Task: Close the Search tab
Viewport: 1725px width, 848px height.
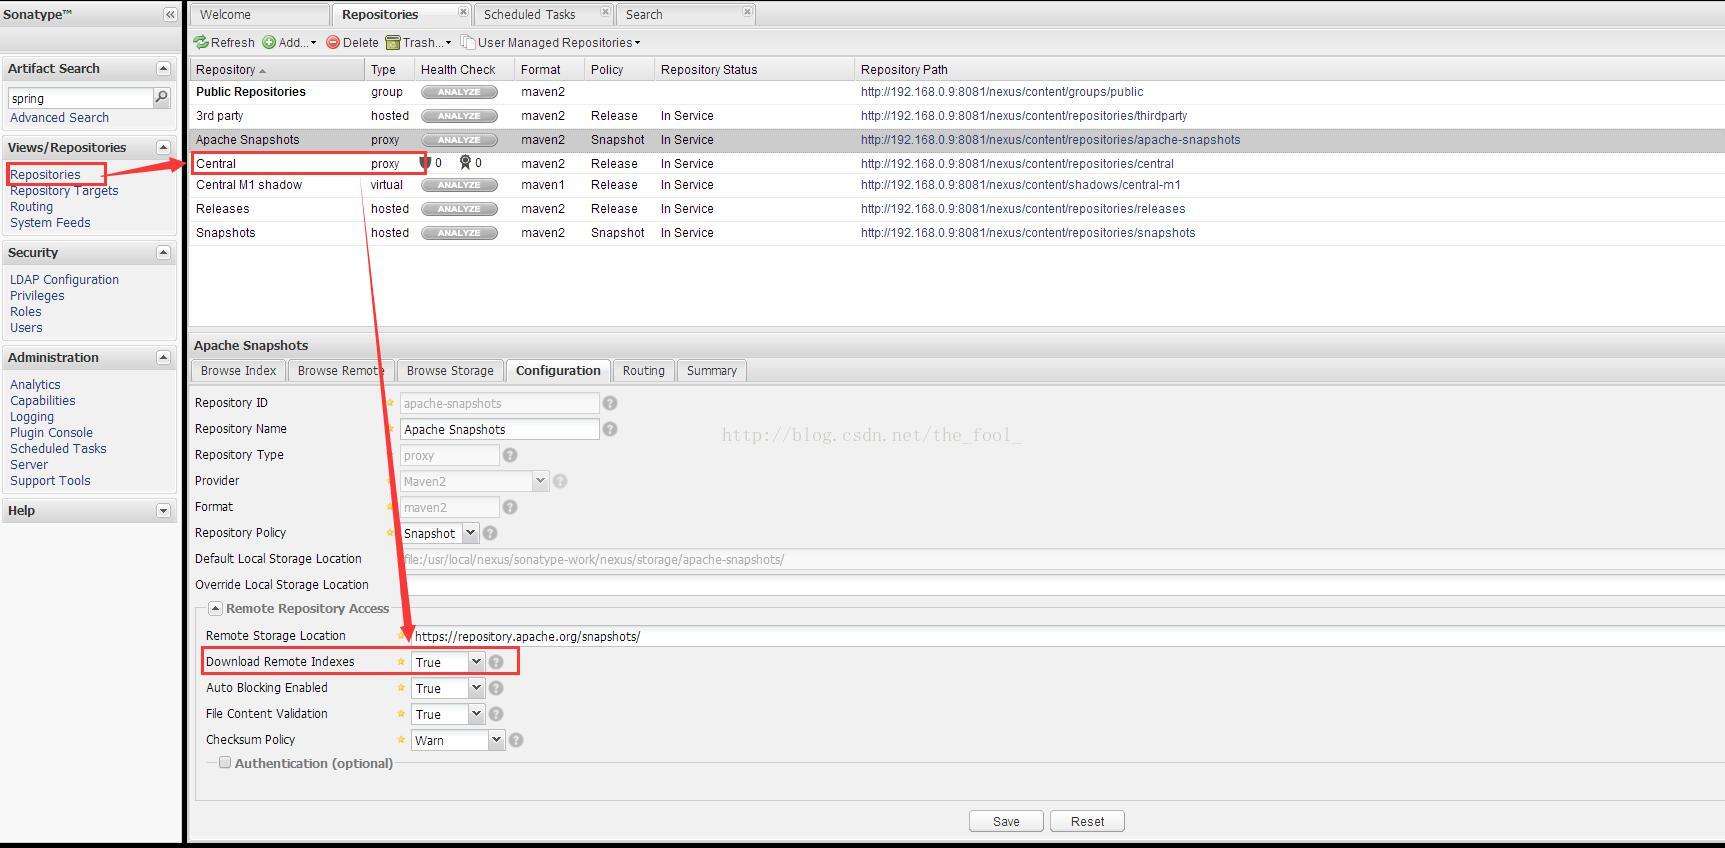Action: [747, 12]
